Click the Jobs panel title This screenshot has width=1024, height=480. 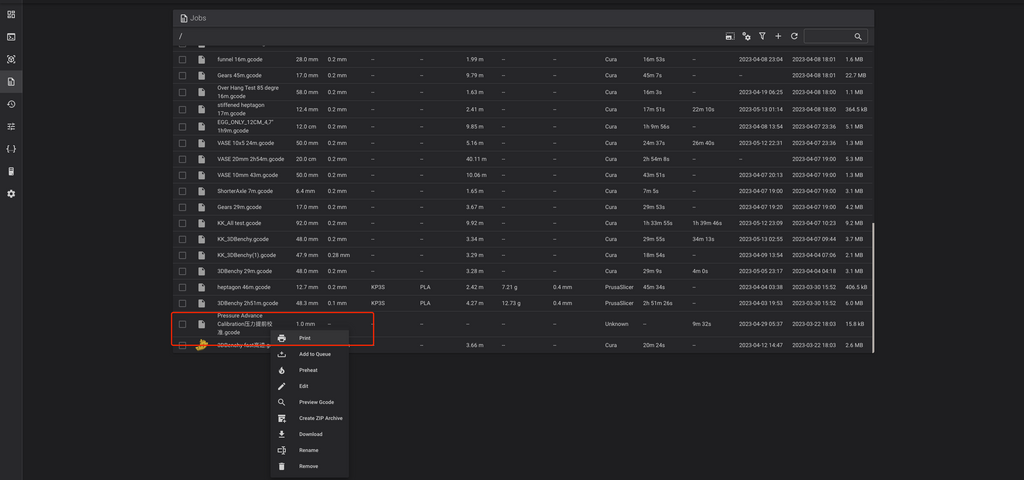(198, 18)
